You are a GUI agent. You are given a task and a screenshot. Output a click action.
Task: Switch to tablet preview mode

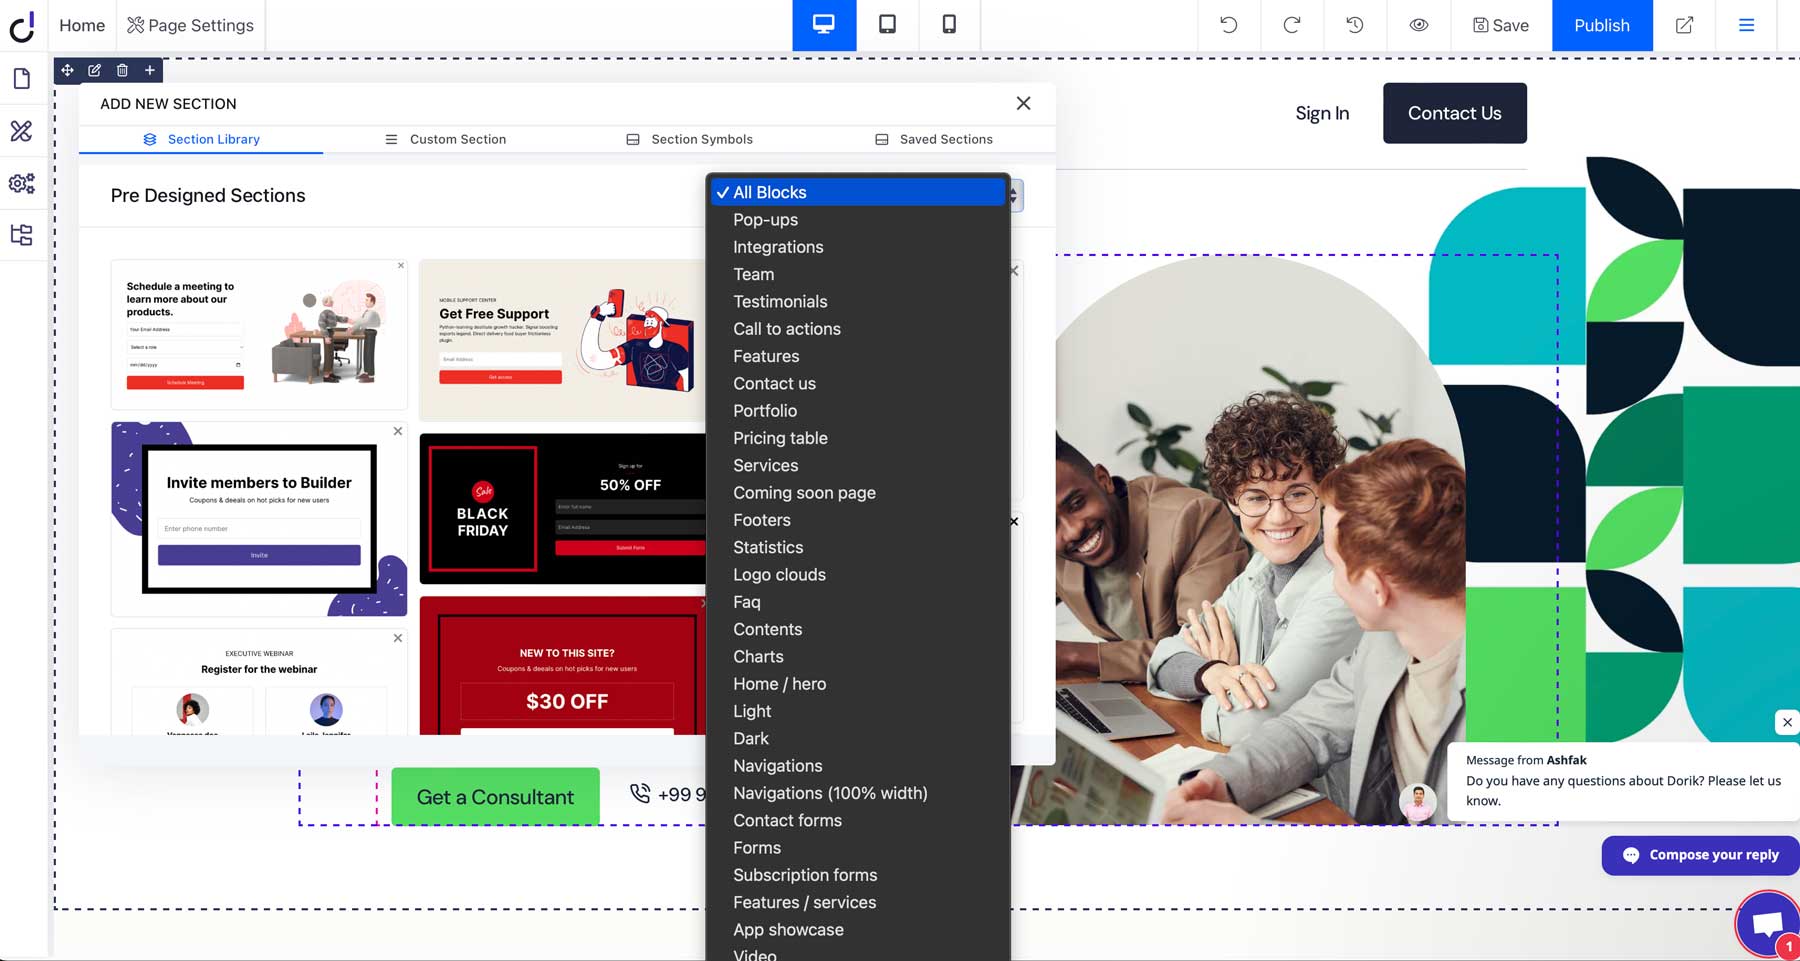tap(886, 25)
